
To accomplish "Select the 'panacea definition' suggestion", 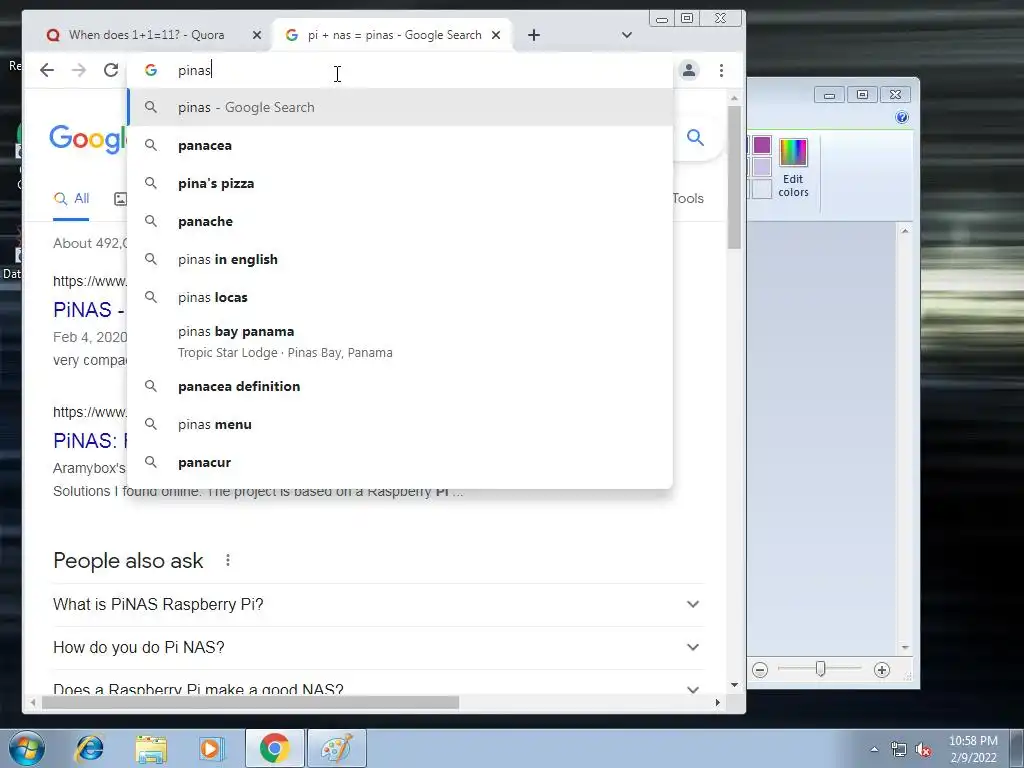I will (400, 387).
